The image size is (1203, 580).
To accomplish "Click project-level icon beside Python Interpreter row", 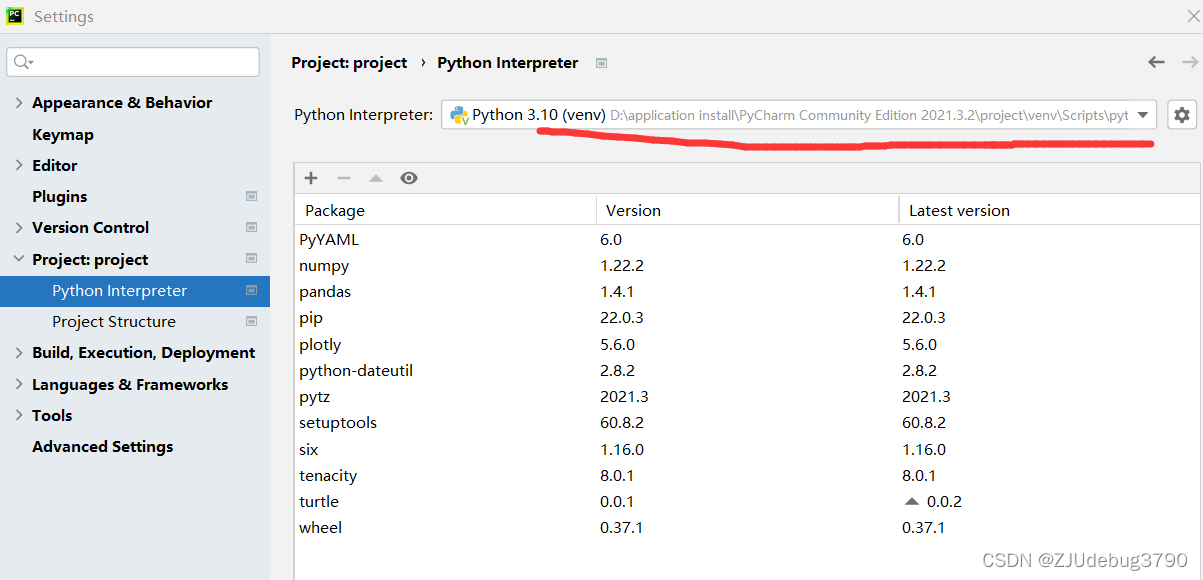I will click(x=251, y=291).
